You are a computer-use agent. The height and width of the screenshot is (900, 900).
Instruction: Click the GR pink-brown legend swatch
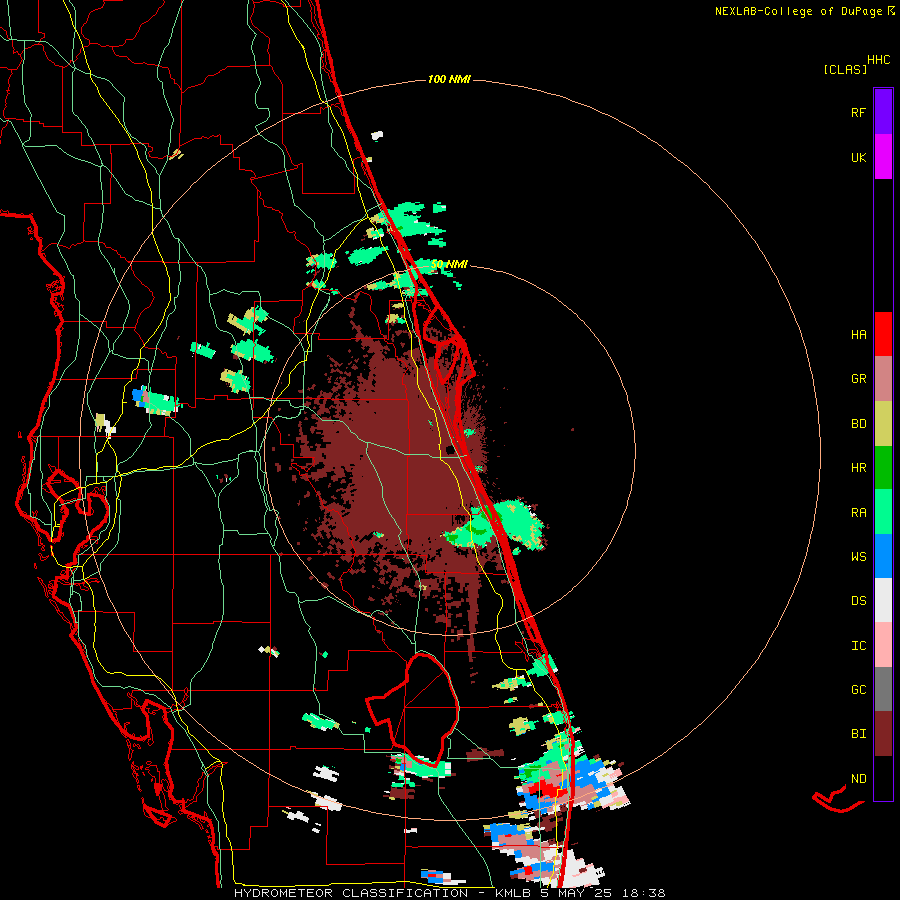[x=883, y=379]
